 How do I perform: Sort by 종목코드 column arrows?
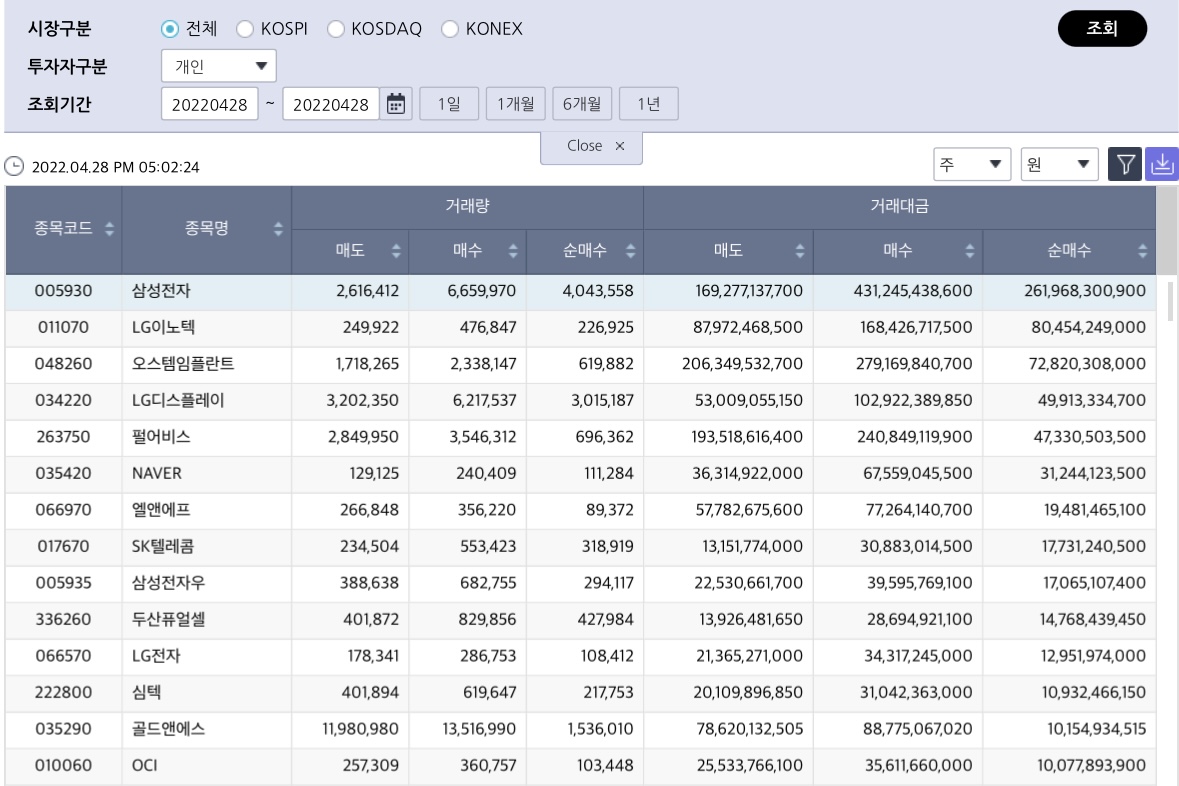coord(109,229)
